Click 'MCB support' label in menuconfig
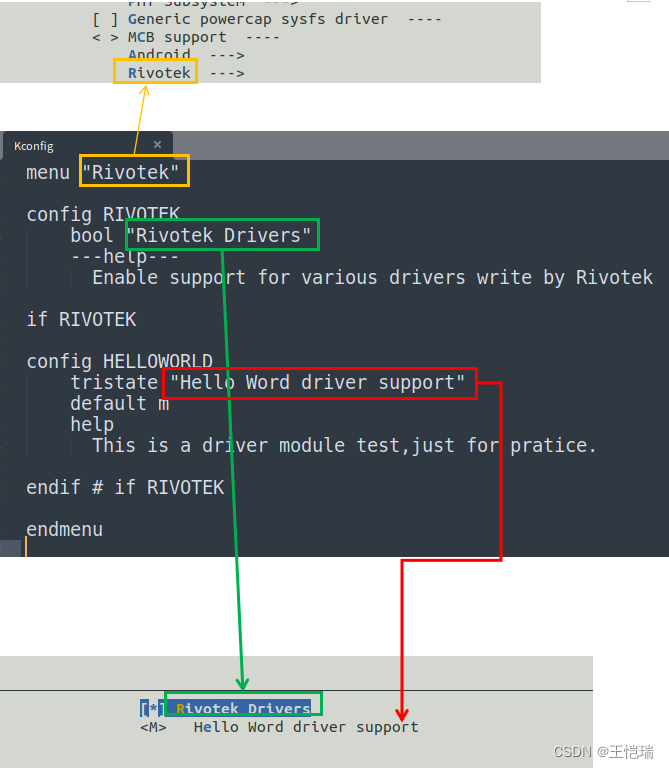The height and width of the screenshot is (768, 669). point(177,37)
